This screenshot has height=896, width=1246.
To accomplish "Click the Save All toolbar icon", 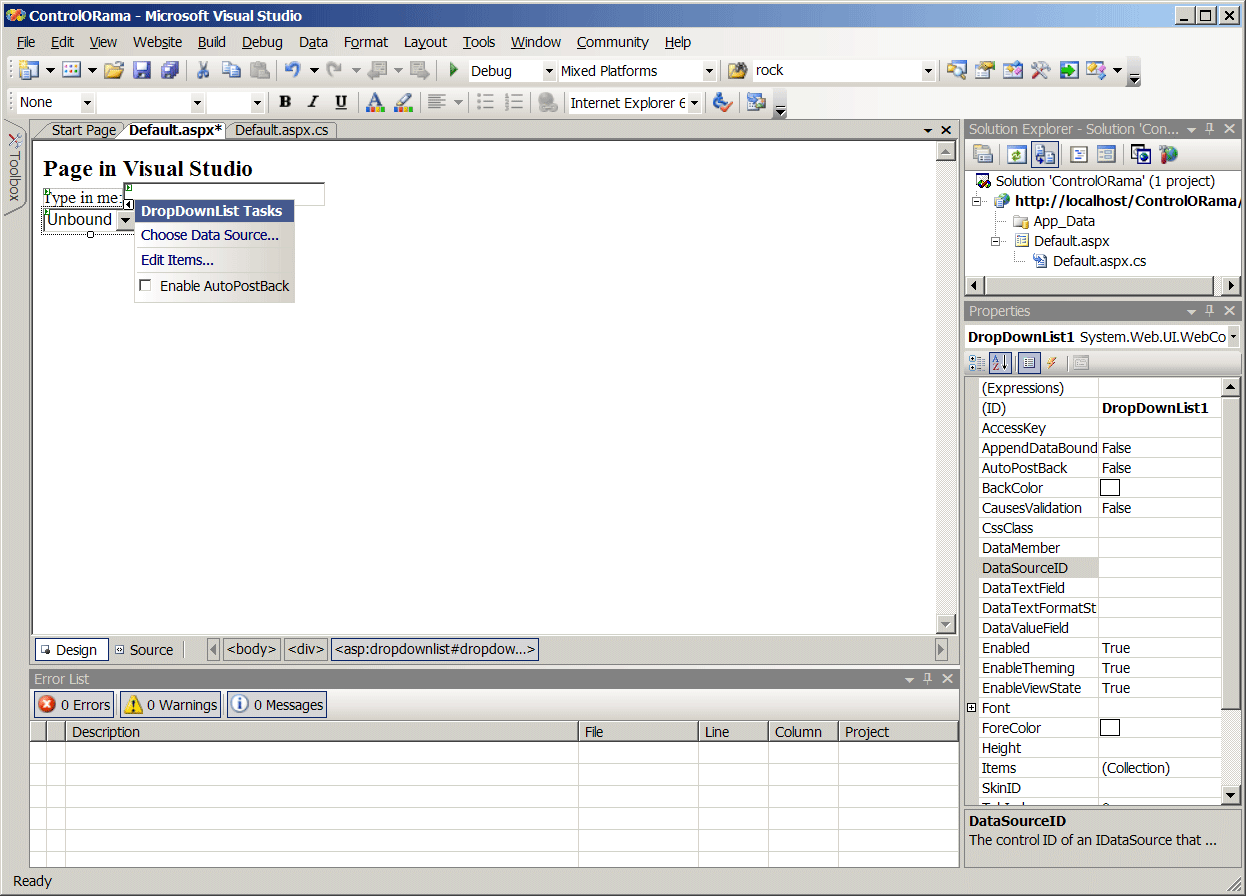I will point(169,70).
